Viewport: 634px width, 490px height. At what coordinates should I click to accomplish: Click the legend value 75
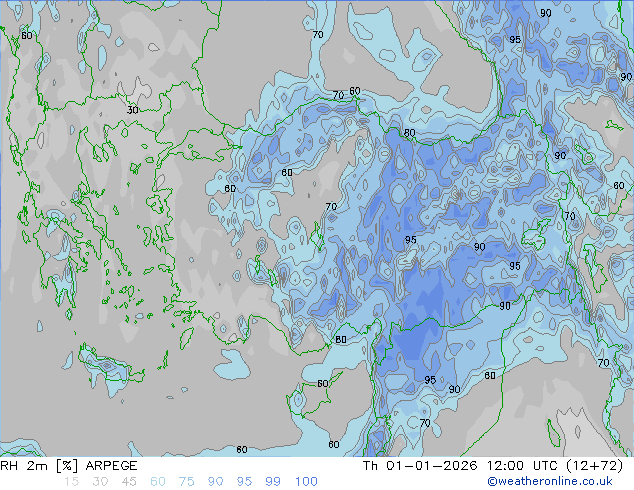click(x=186, y=482)
